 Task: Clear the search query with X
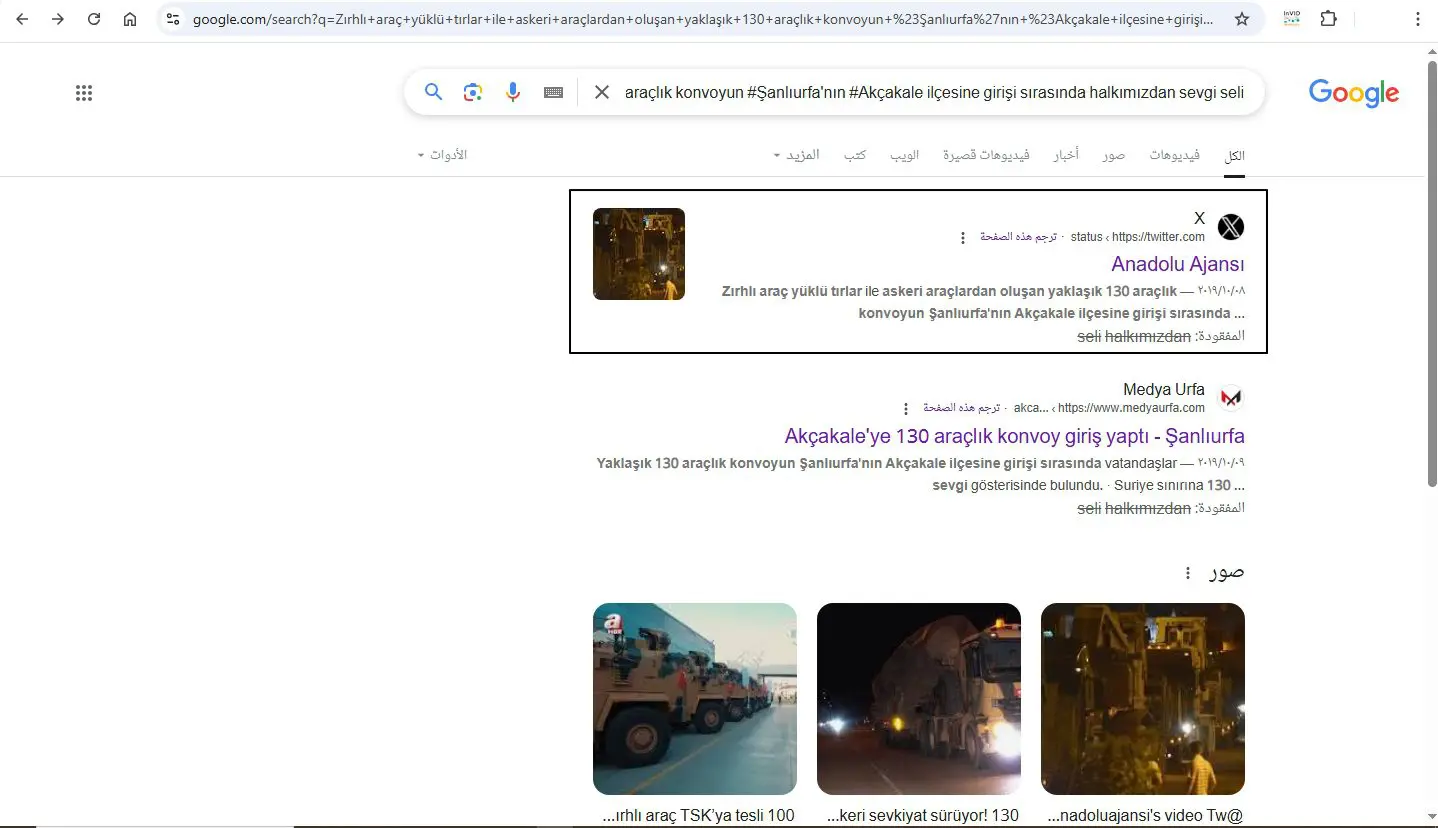[x=602, y=92]
